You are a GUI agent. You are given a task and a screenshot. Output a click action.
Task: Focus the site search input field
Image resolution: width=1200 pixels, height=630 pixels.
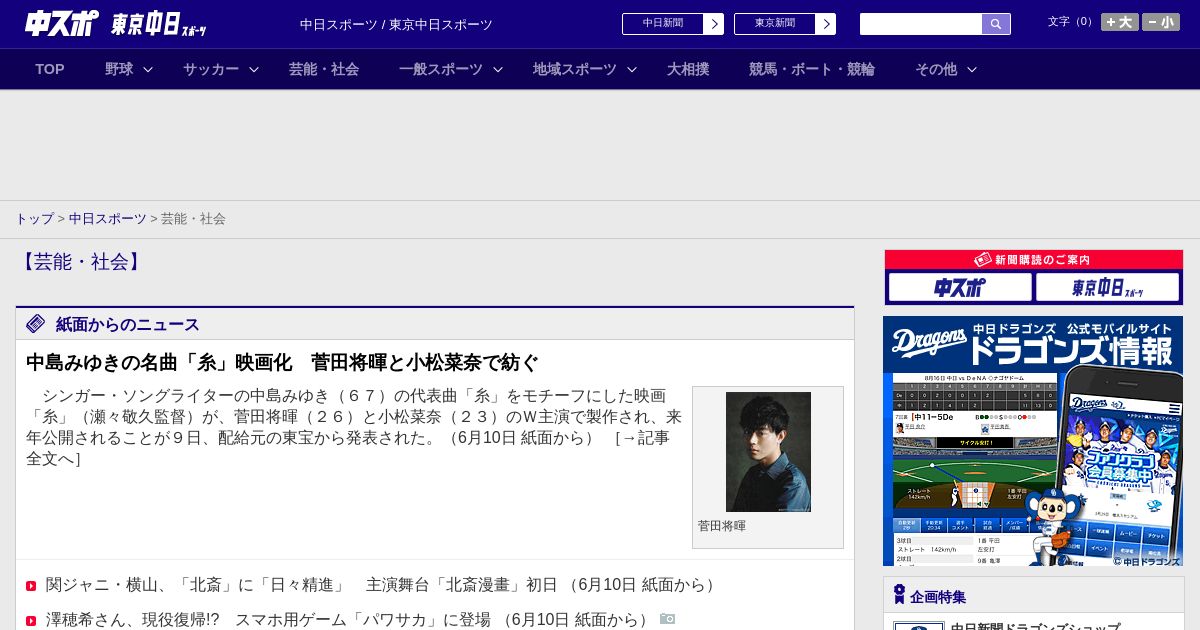click(921, 24)
